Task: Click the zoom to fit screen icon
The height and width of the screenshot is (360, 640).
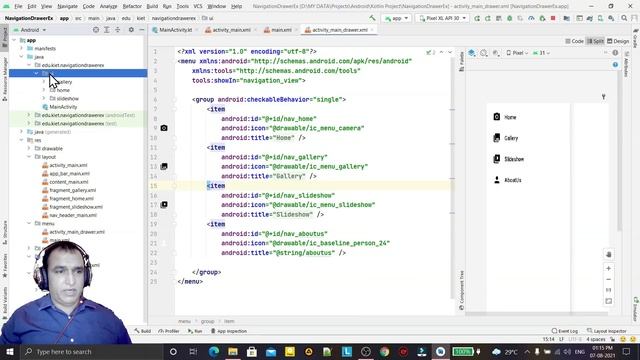Action: [x=609, y=301]
